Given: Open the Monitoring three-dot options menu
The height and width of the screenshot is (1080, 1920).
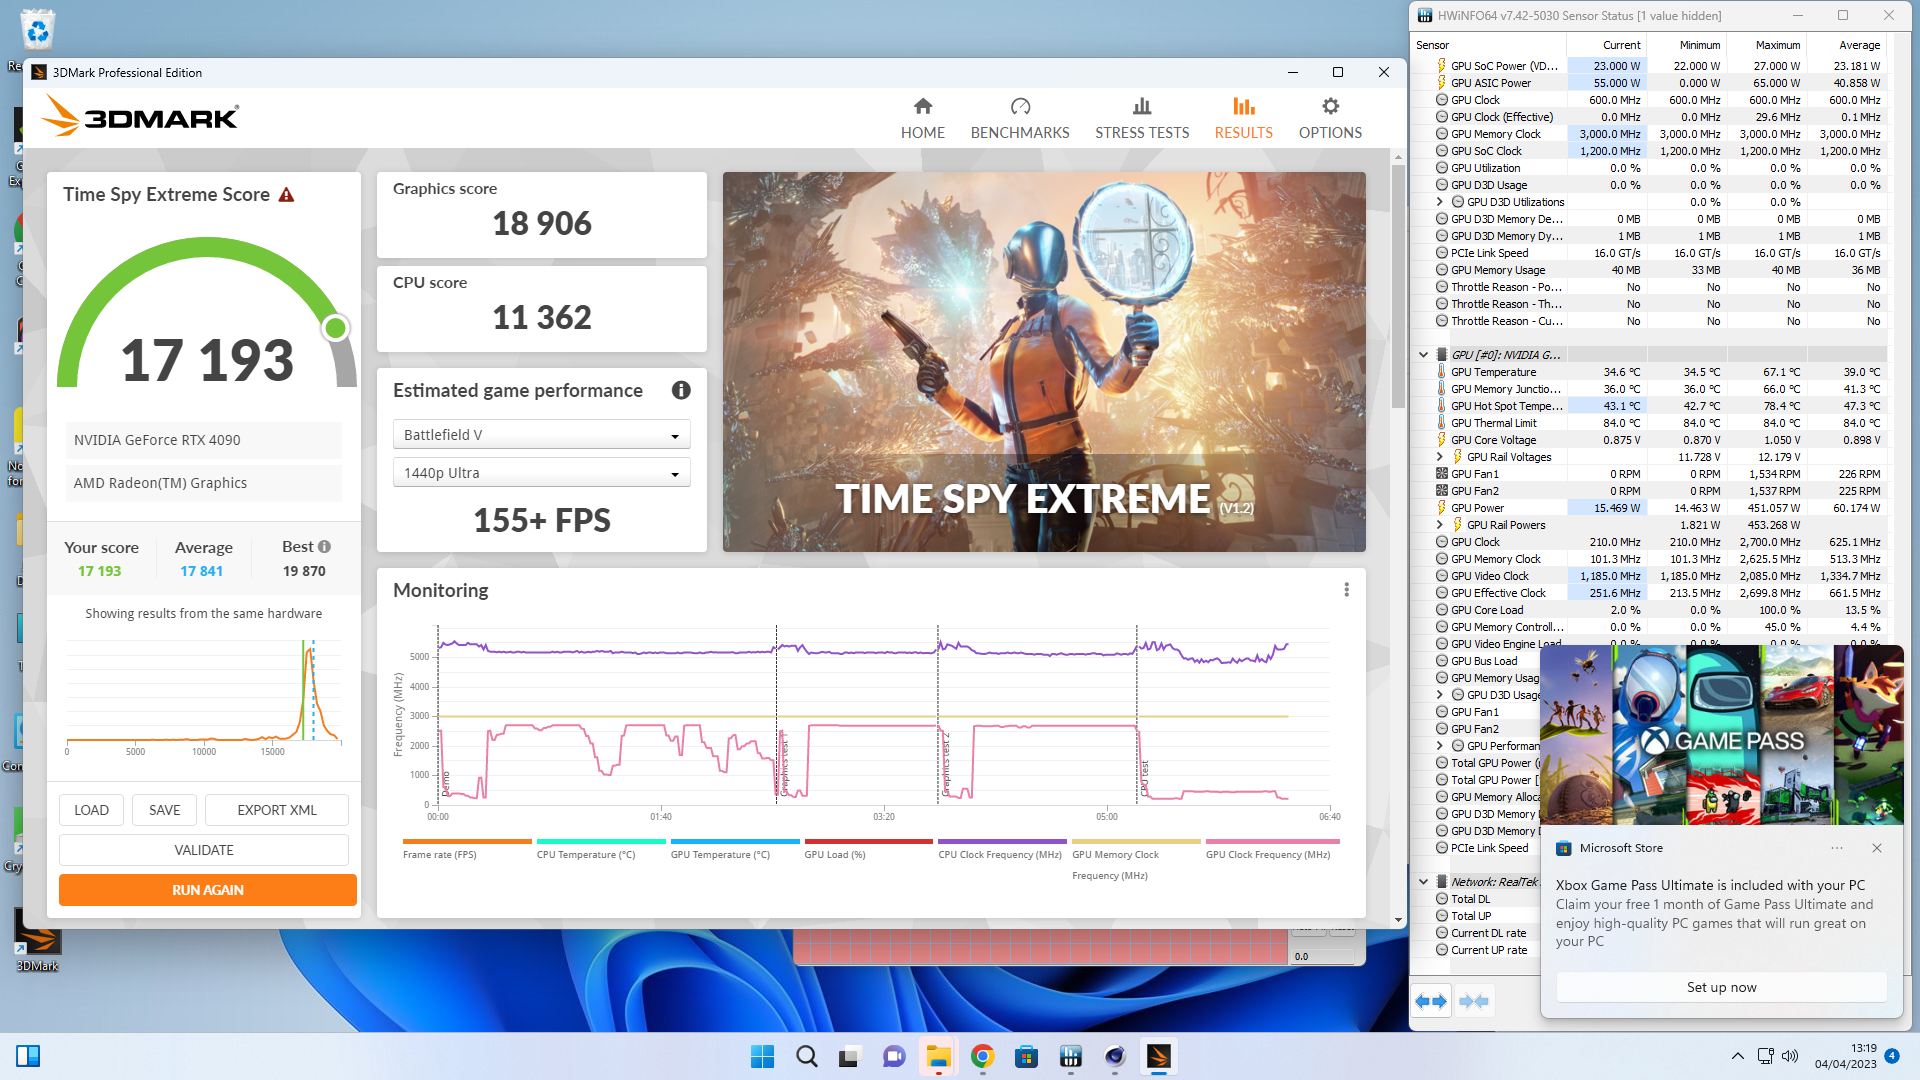Looking at the screenshot, I should 1346,590.
